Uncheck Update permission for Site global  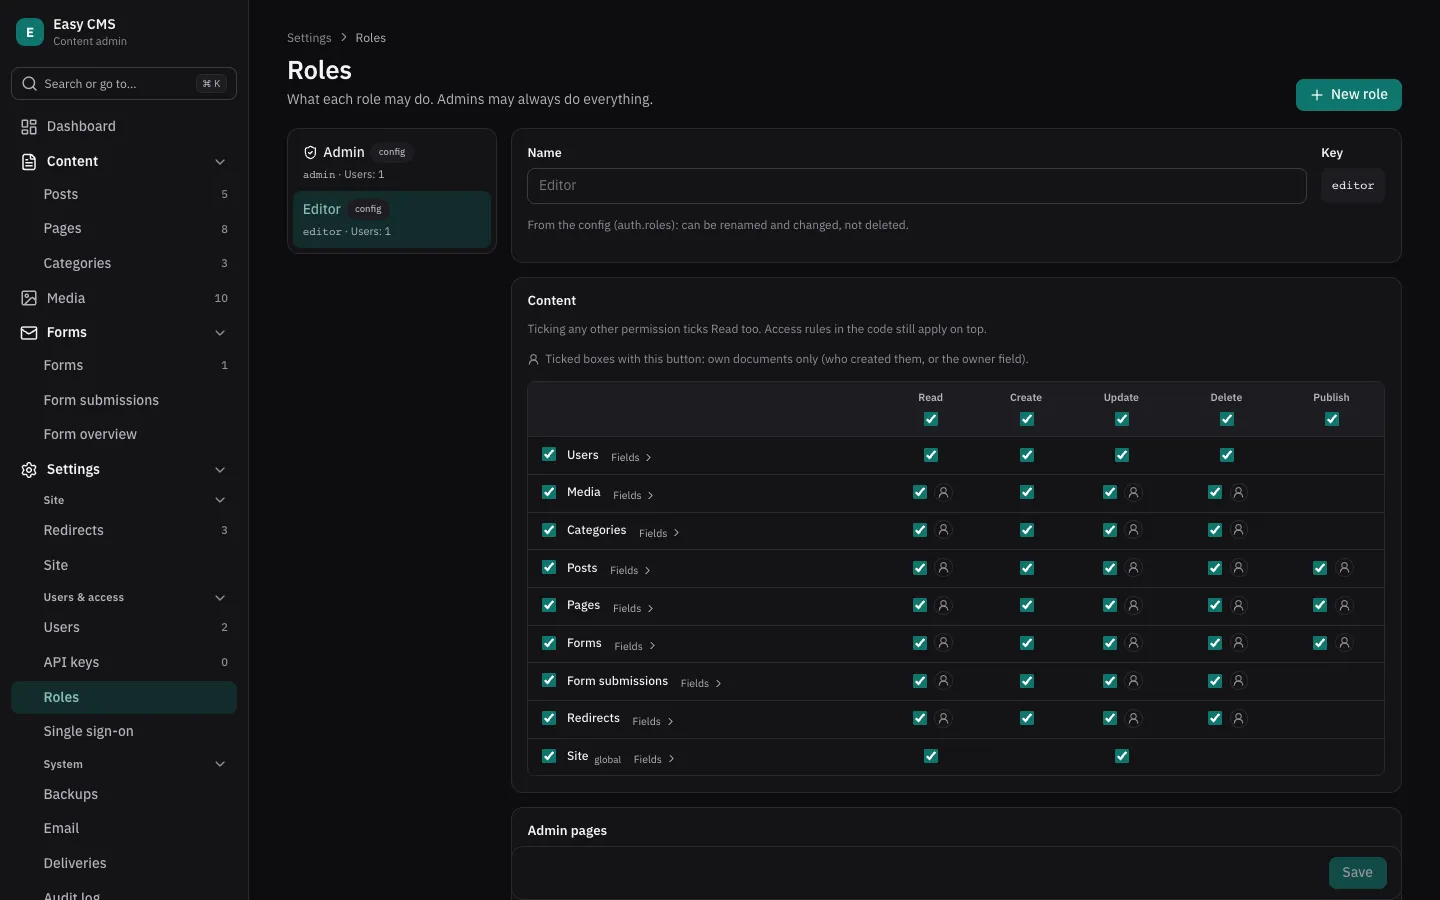pos(1122,756)
